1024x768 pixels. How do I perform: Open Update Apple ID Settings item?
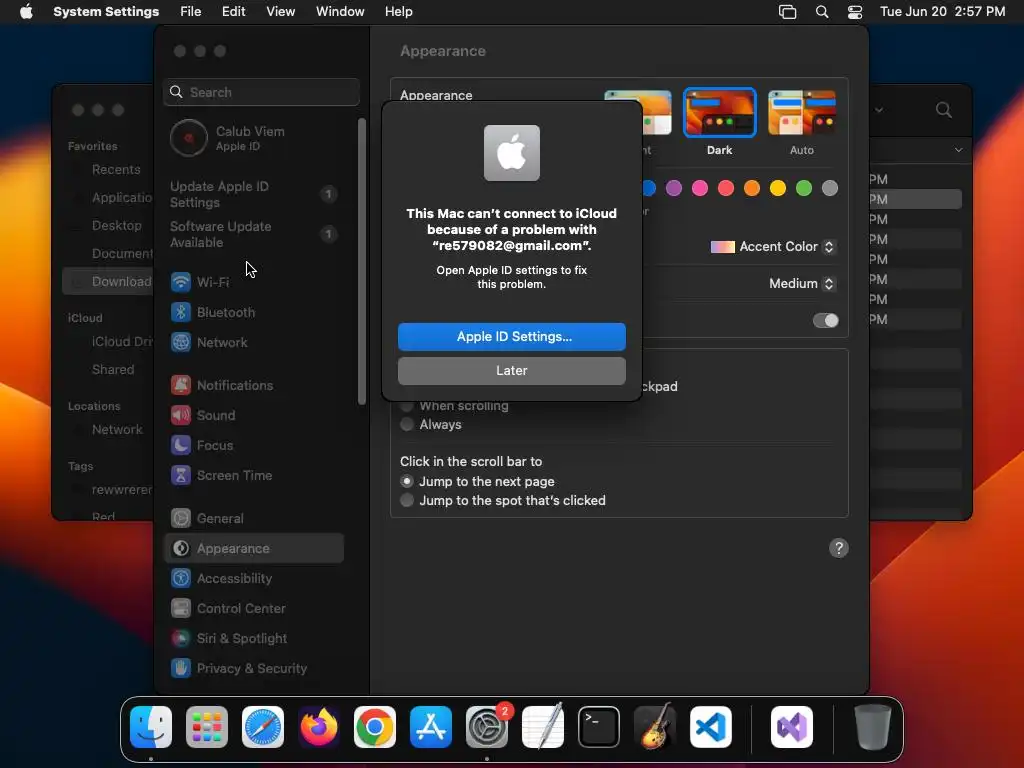tap(255, 195)
